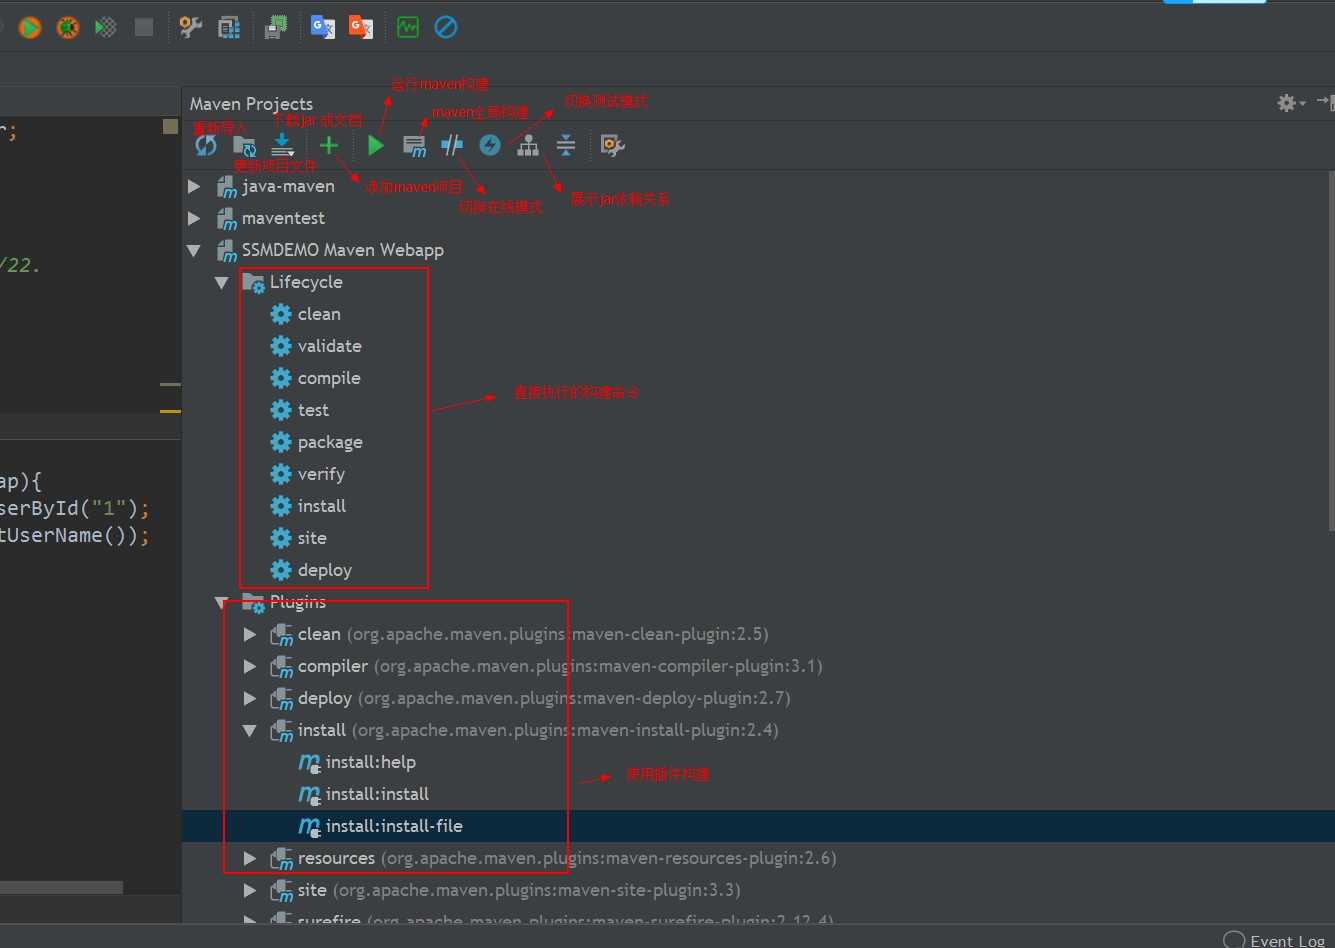Viewport: 1335px width, 948px height.
Task: Click the green monitor waveform icon
Action: pyautogui.click(x=407, y=28)
